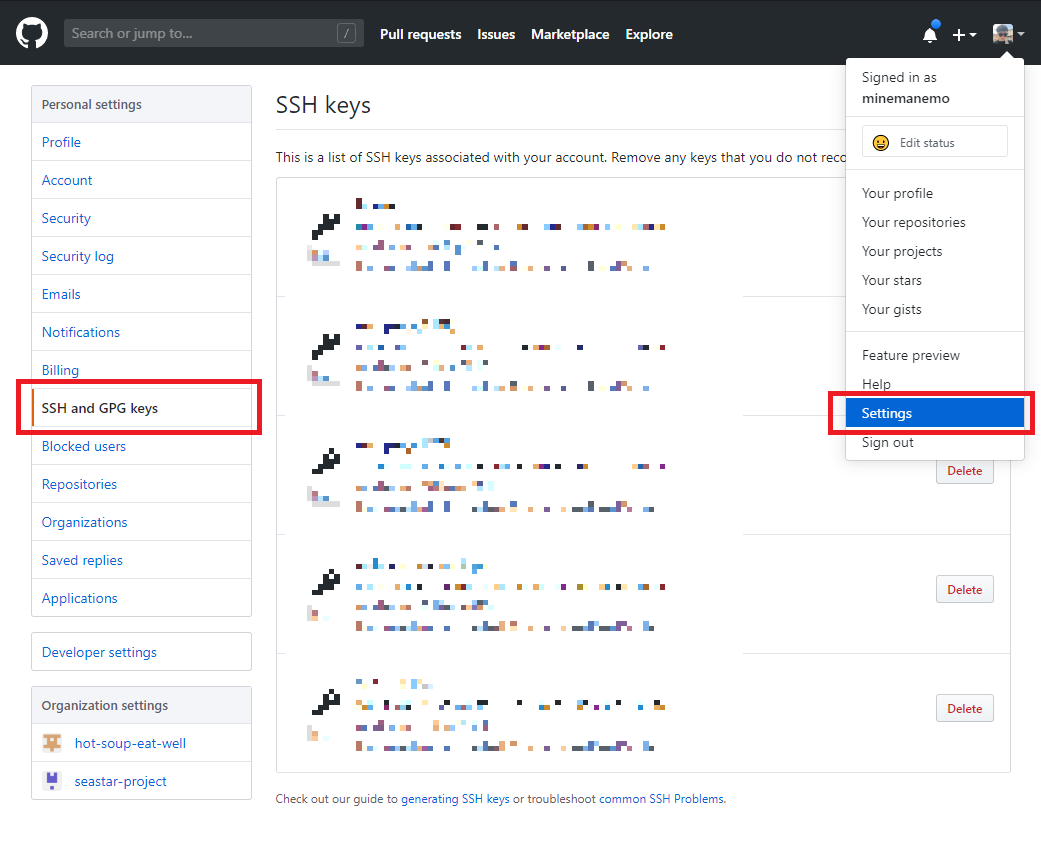Open Blocked users settings
The image size is (1041, 845).
(141, 446)
